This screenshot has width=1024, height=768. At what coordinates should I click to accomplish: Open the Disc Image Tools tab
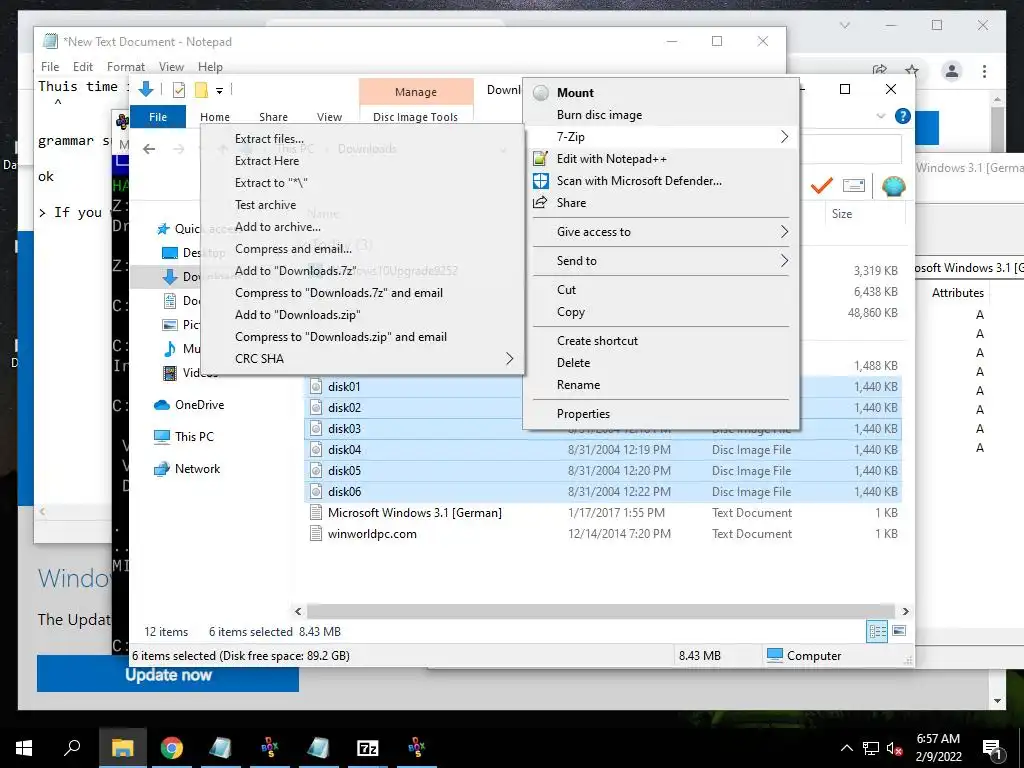[x=415, y=117]
